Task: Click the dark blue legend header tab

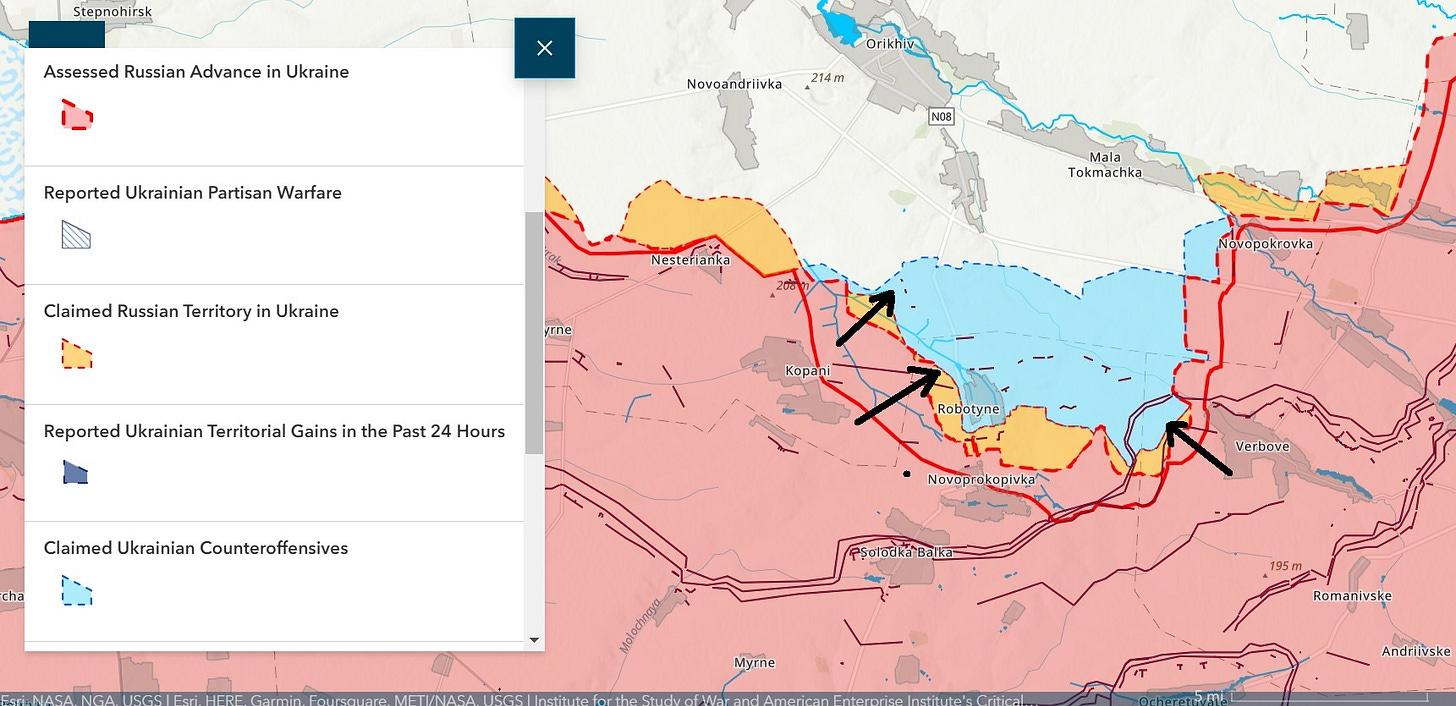Action: tap(67, 34)
